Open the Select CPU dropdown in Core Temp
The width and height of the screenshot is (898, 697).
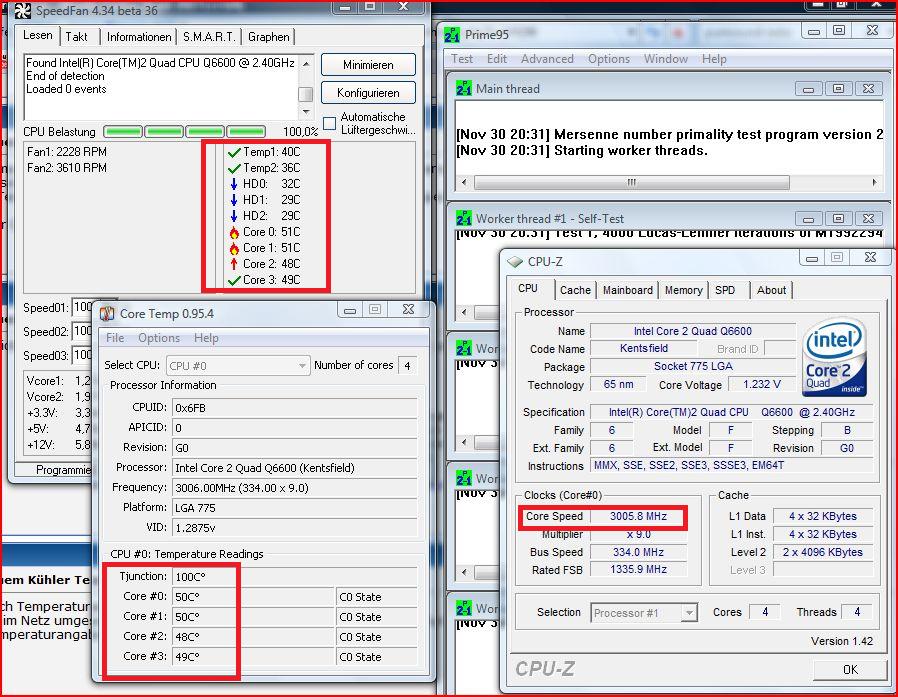pos(237,365)
